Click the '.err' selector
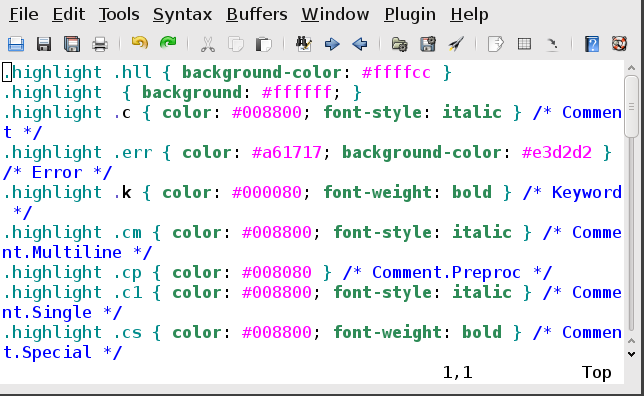This screenshot has height=396, width=644. point(132,153)
